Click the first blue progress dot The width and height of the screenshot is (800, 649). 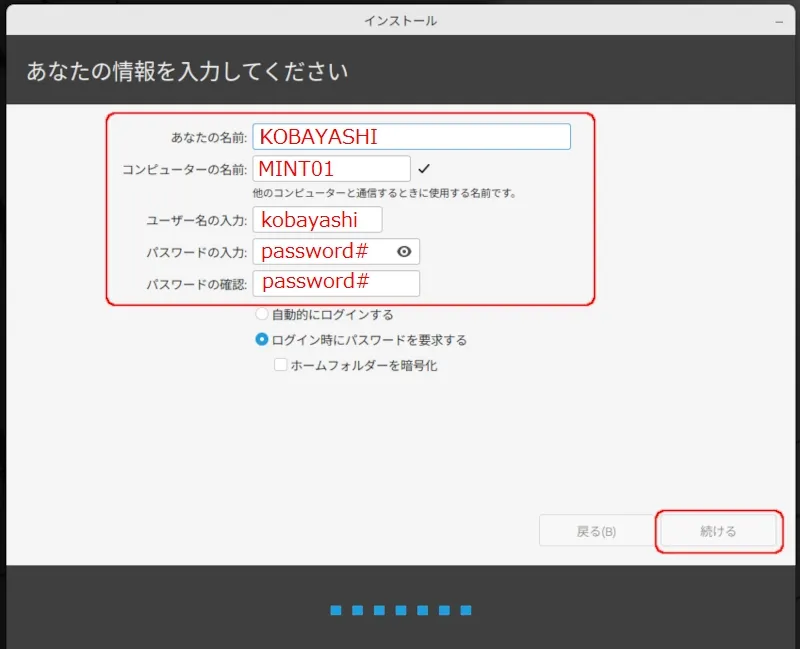tap(335, 610)
